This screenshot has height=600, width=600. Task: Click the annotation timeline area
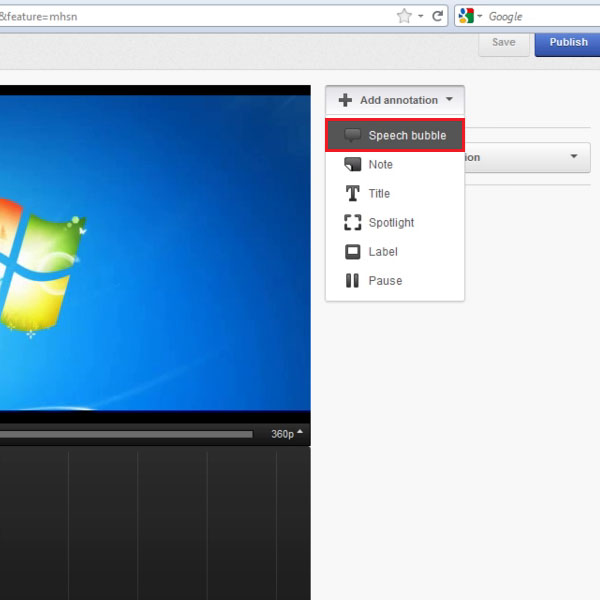coord(155,523)
